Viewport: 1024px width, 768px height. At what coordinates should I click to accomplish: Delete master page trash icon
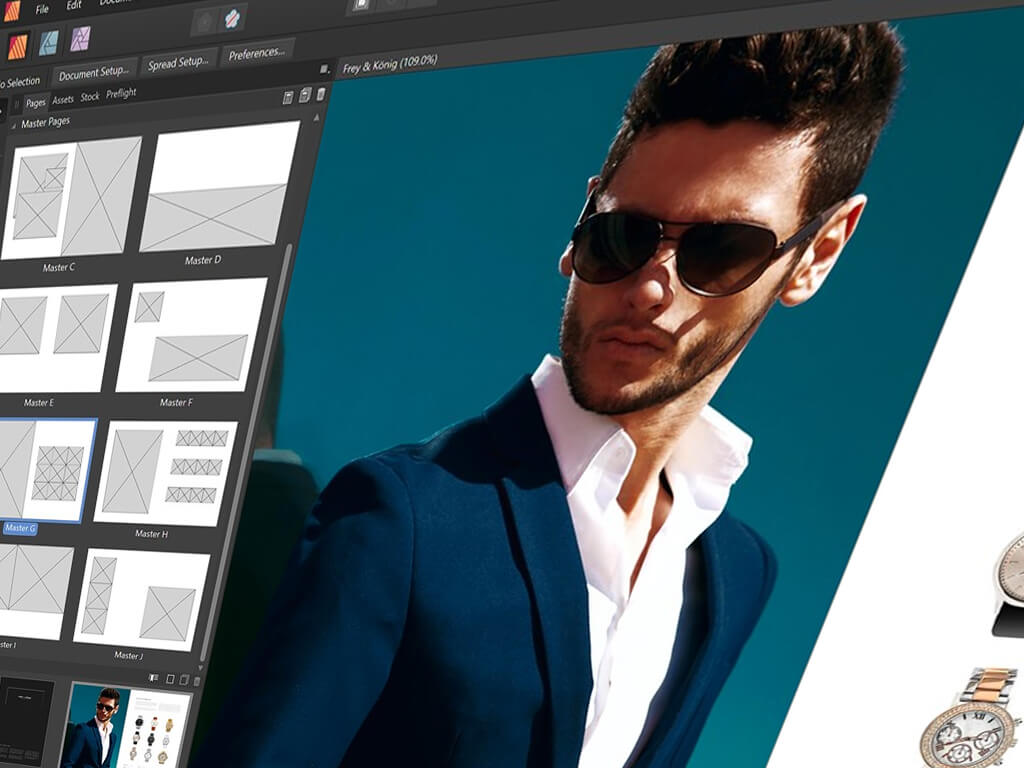tap(321, 94)
